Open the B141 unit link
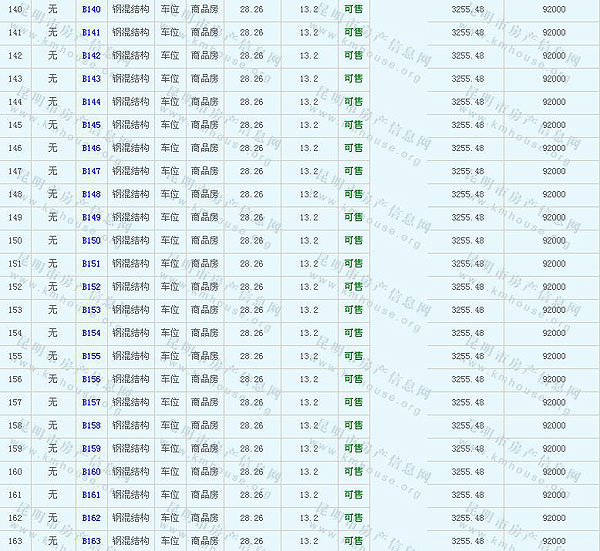 pyautogui.click(x=91, y=32)
